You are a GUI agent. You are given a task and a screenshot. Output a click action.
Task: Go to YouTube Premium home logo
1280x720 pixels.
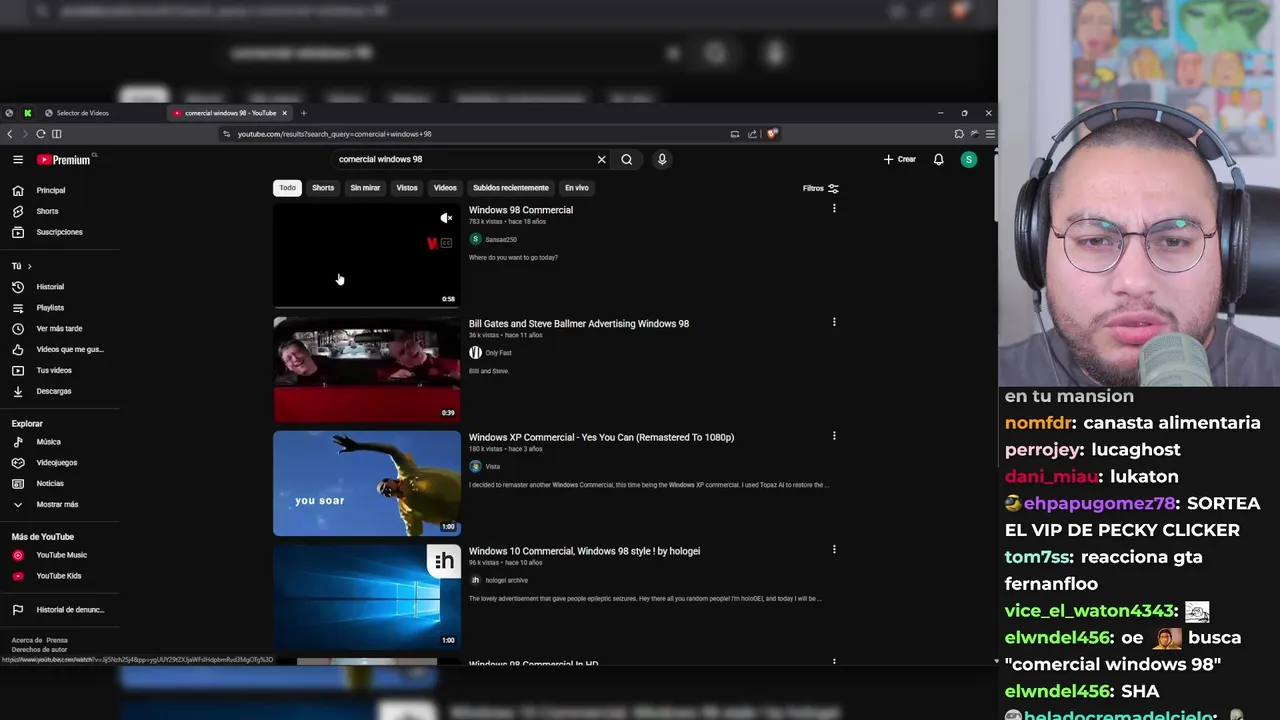pyautogui.click(x=64, y=160)
